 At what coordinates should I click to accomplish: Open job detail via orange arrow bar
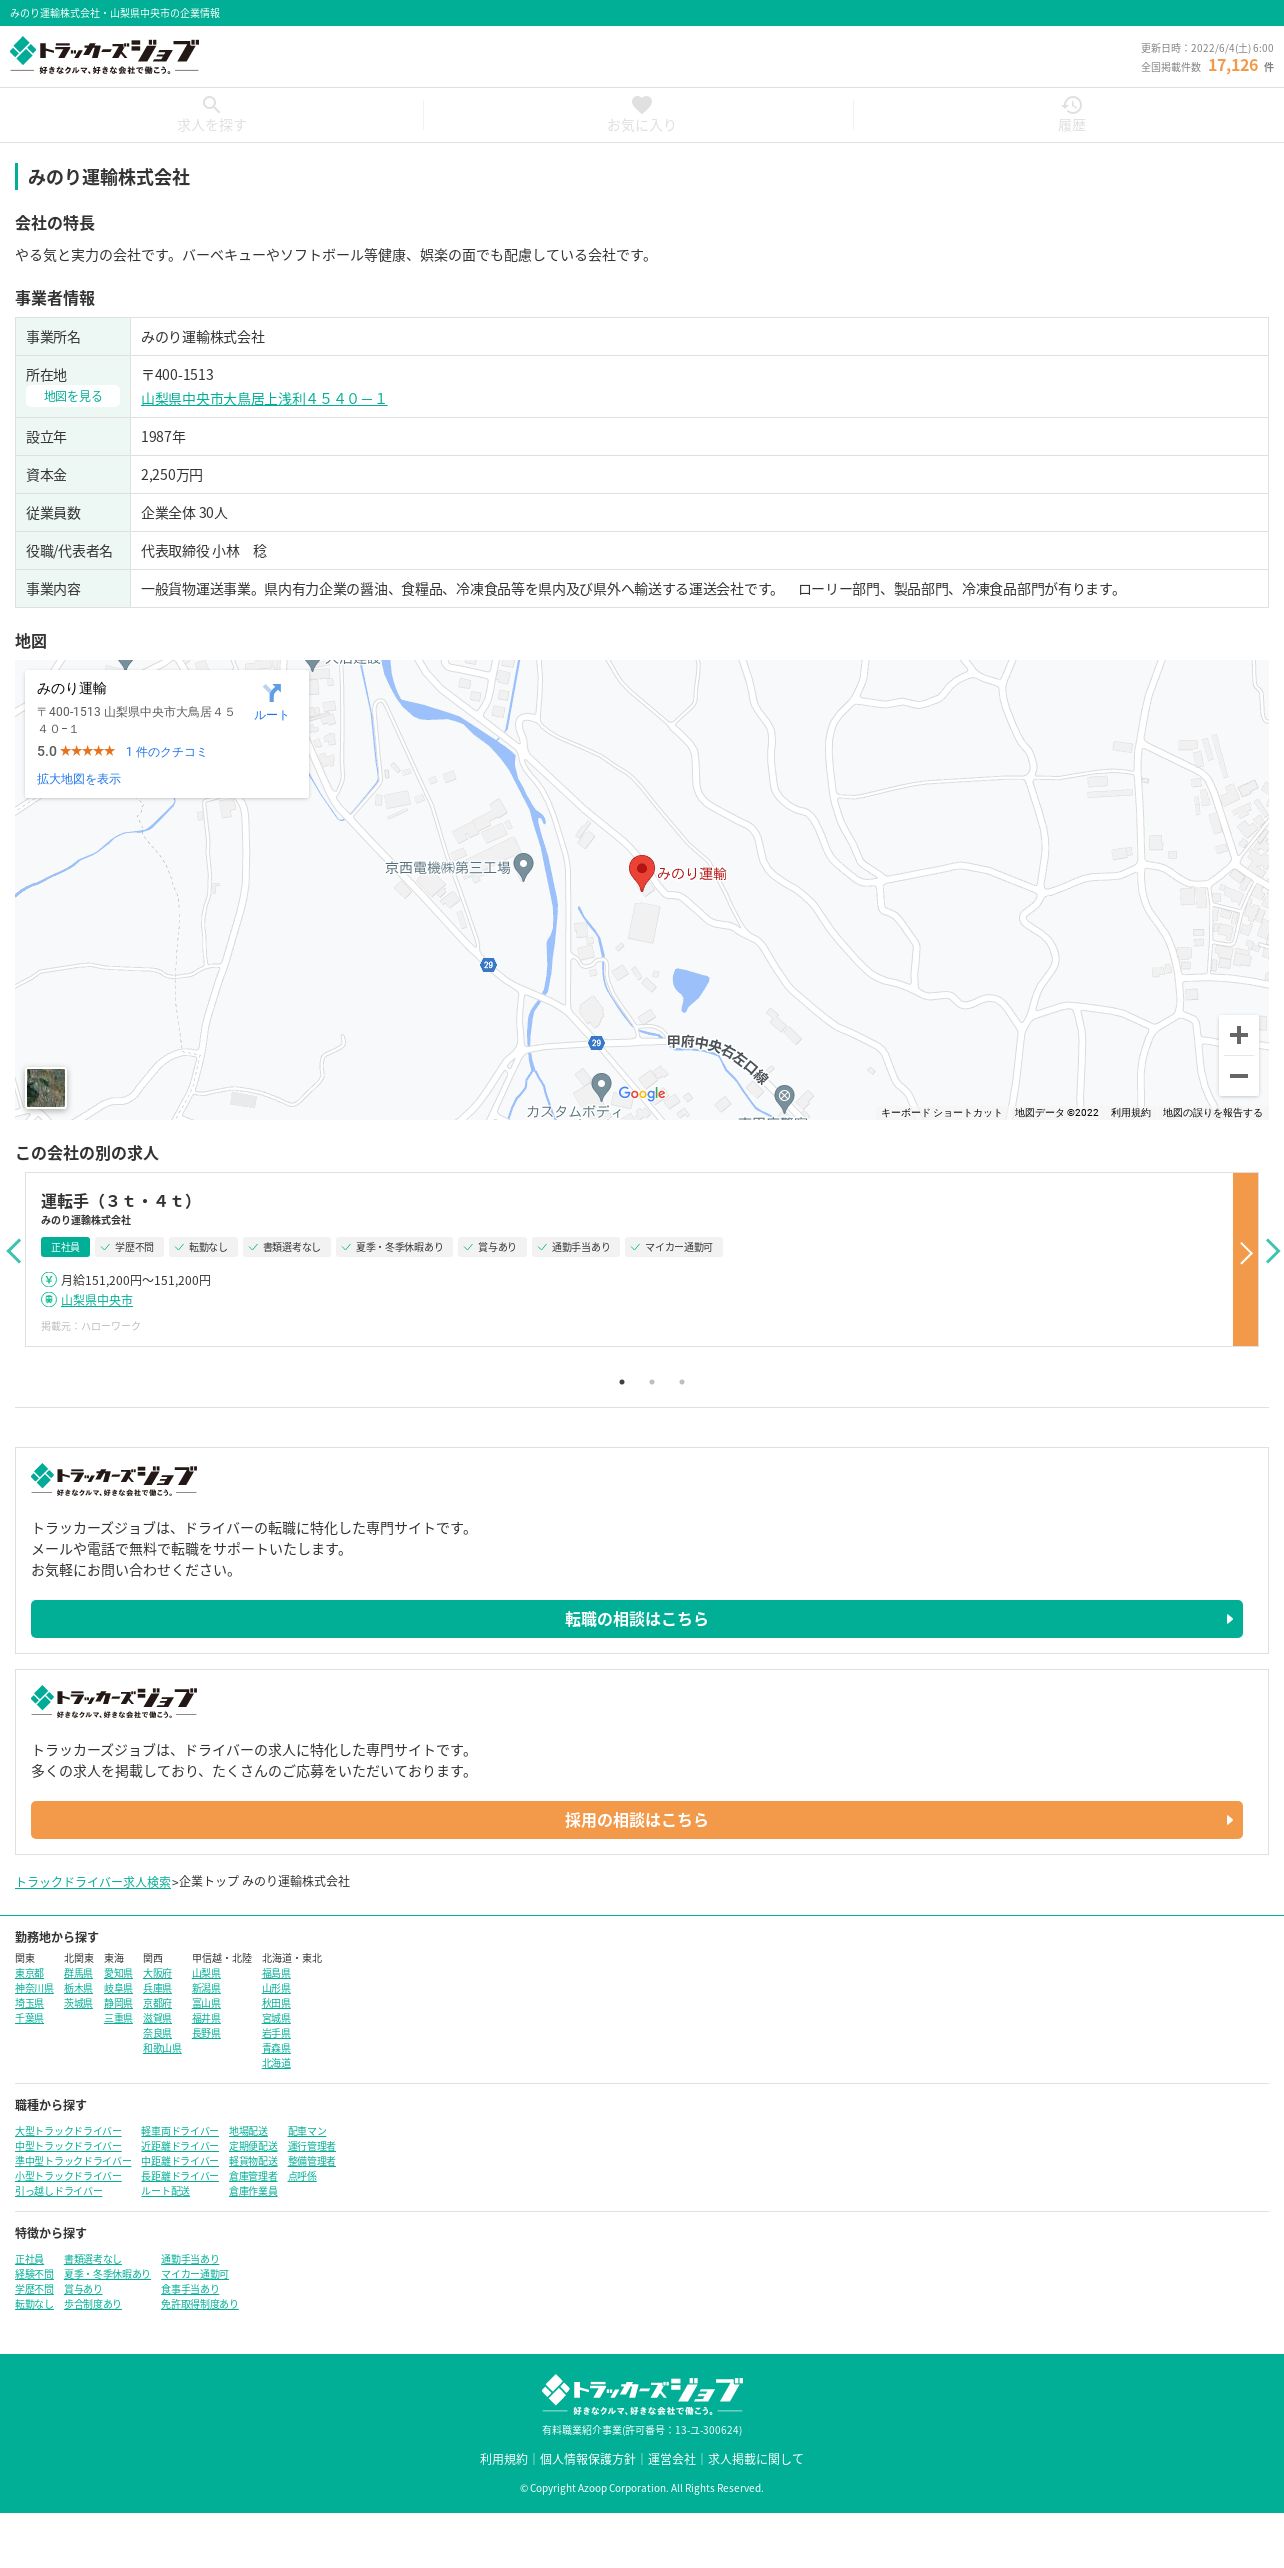pyautogui.click(x=1245, y=1260)
